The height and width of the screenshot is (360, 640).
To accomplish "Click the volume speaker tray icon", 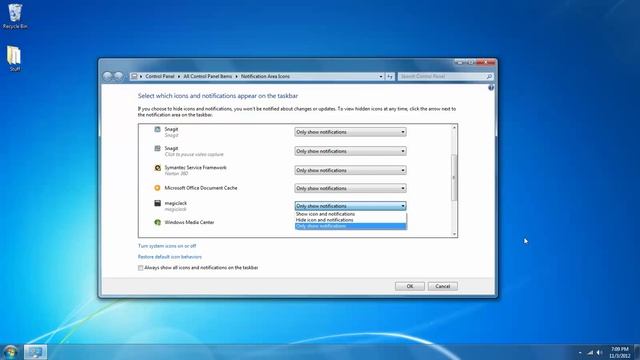I will 600,352.
